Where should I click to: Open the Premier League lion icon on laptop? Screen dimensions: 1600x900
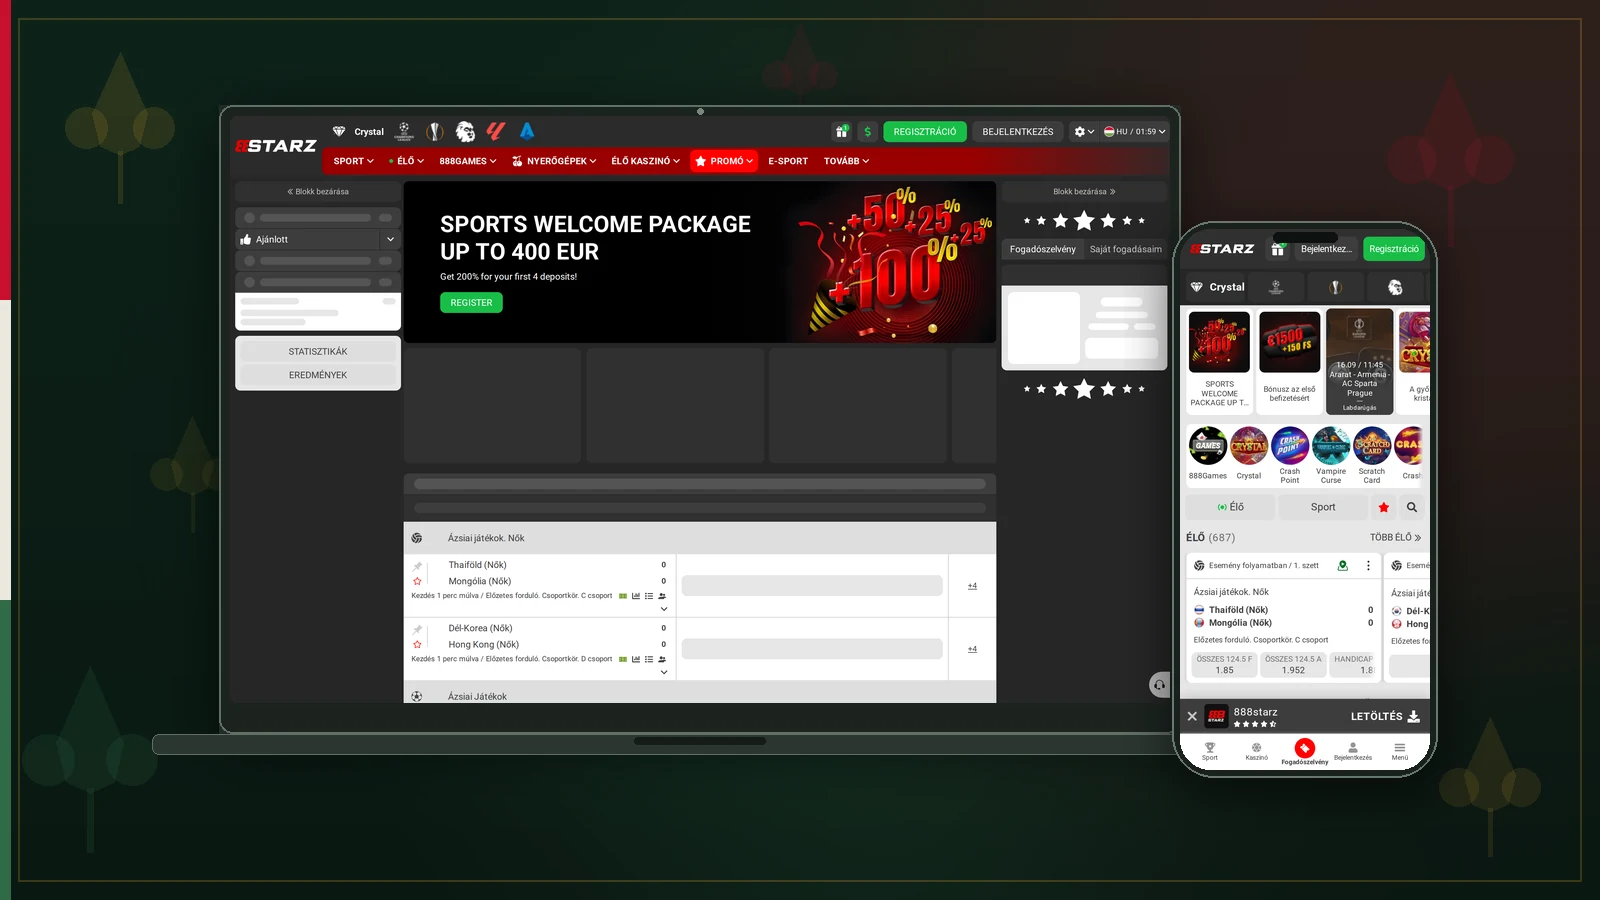point(465,131)
